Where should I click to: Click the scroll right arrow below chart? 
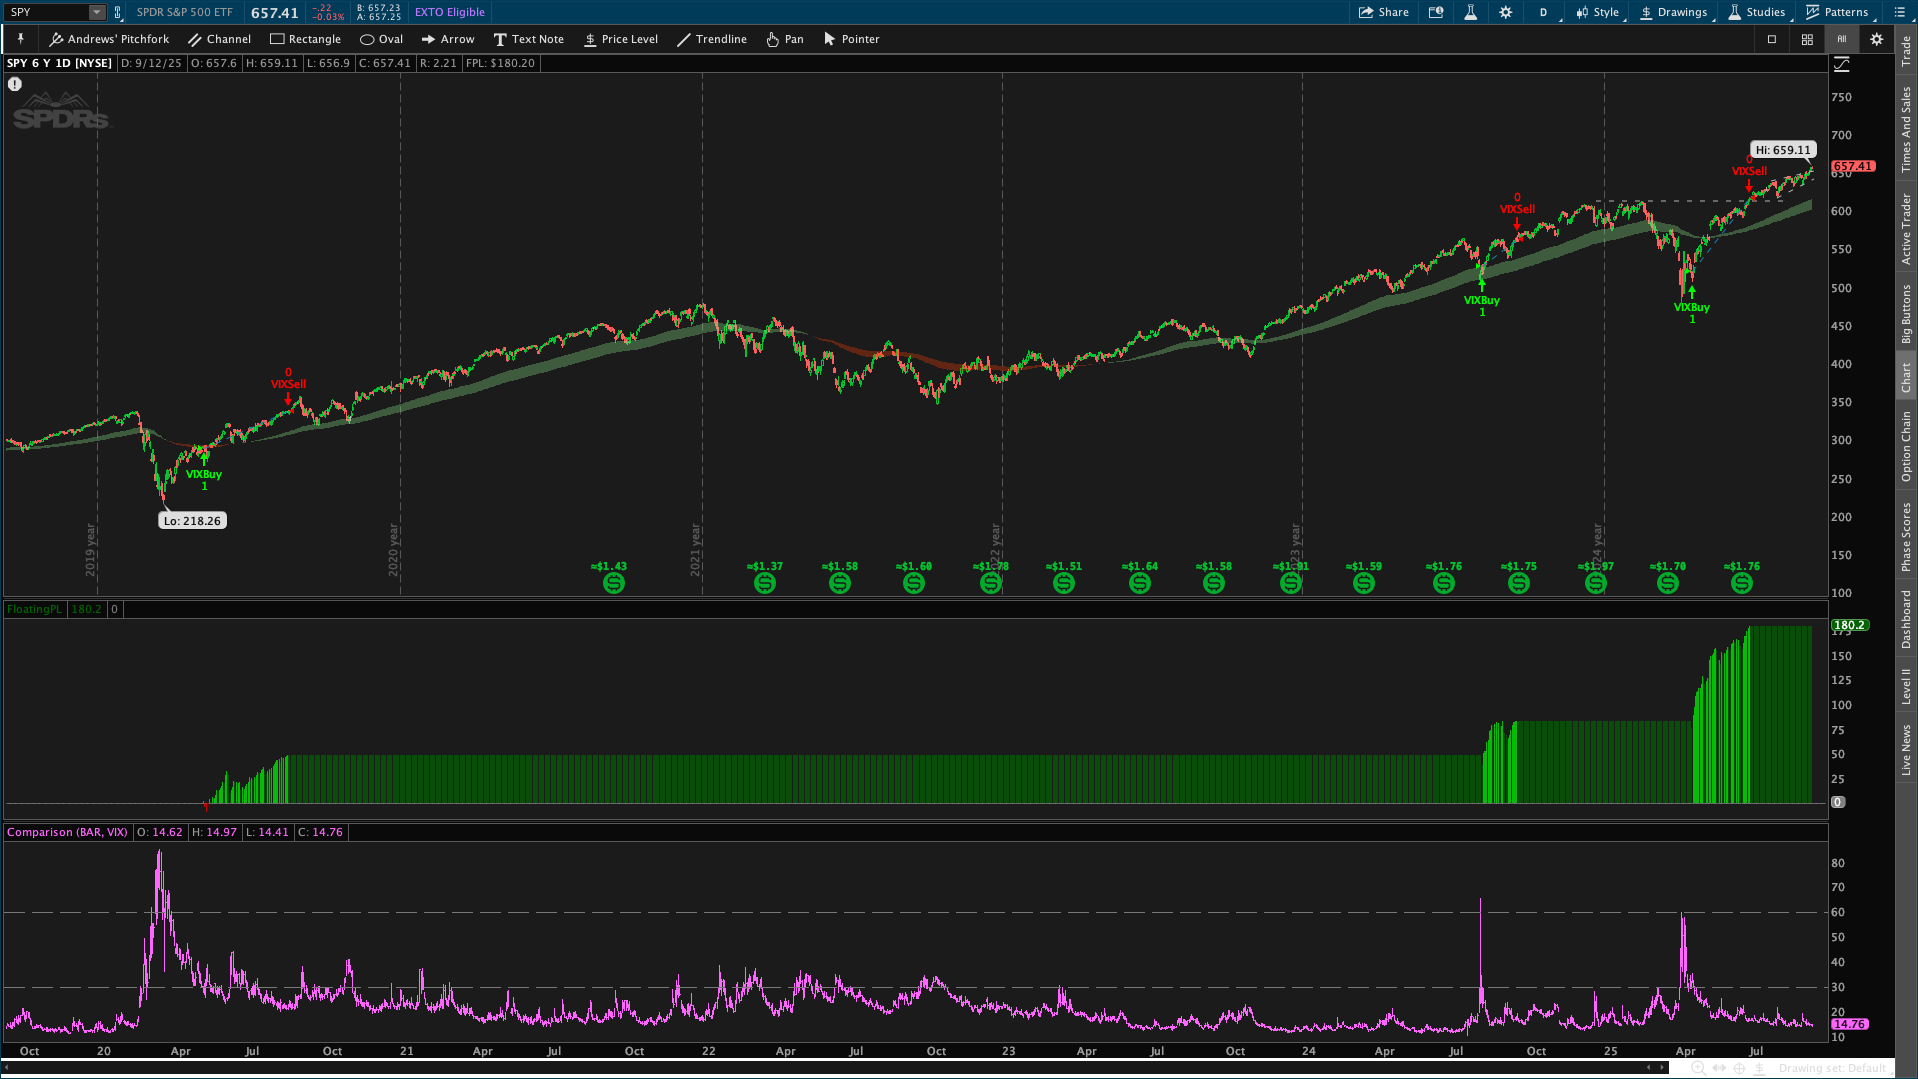click(x=1663, y=1068)
